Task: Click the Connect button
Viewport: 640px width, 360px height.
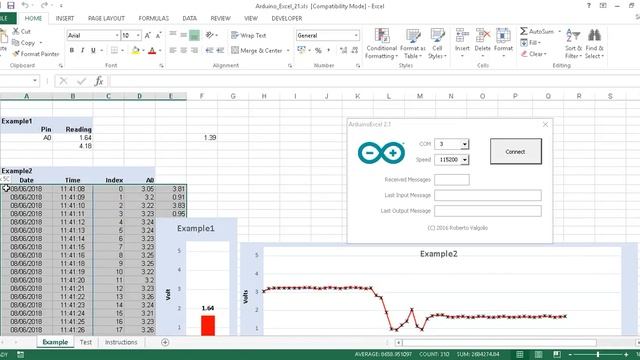Action: coord(516,151)
